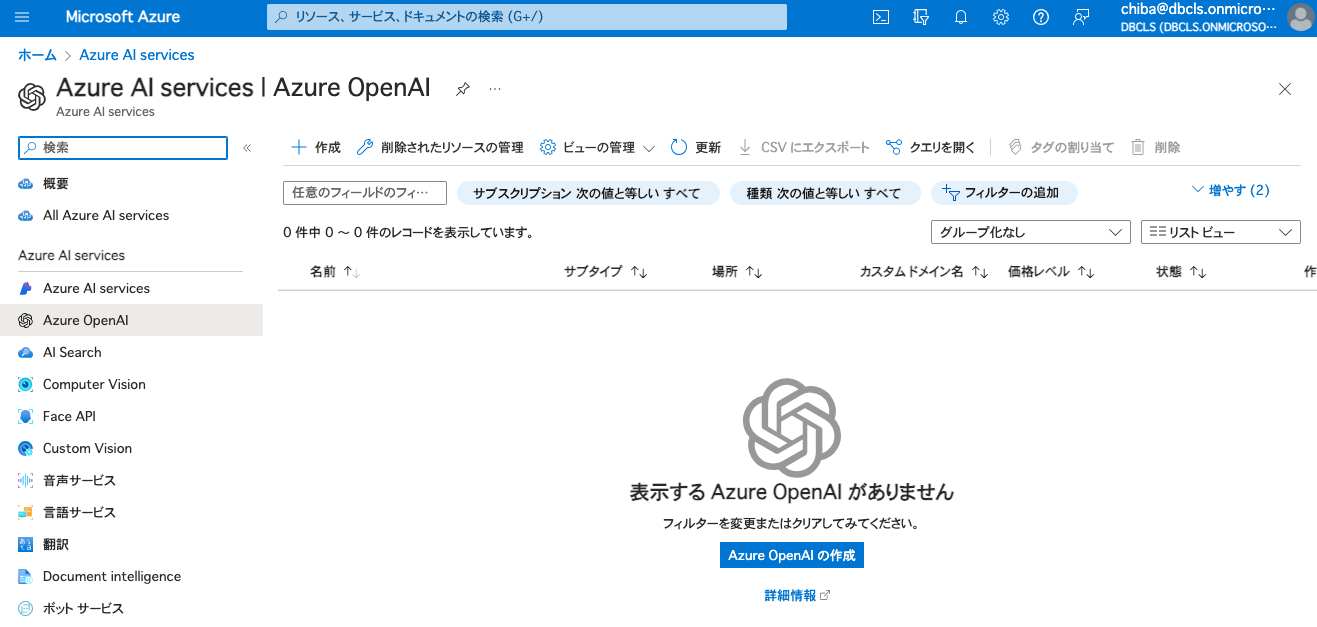1317x627 pixels.
Task: Click the フィルターの追加 button
Action: (x=1003, y=193)
